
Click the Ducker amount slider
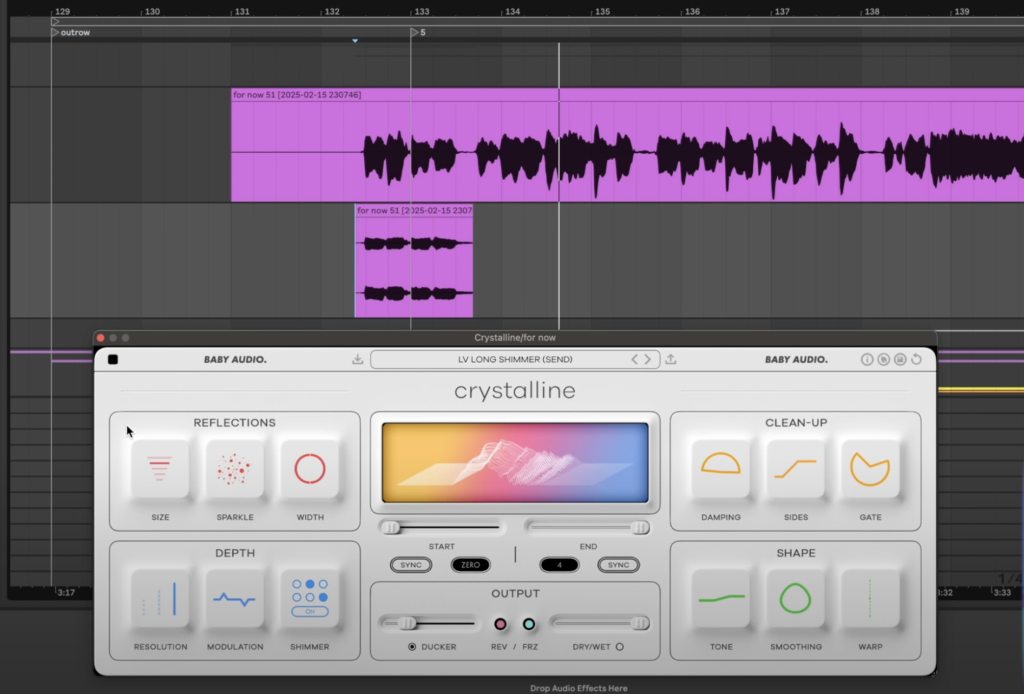click(429, 623)
